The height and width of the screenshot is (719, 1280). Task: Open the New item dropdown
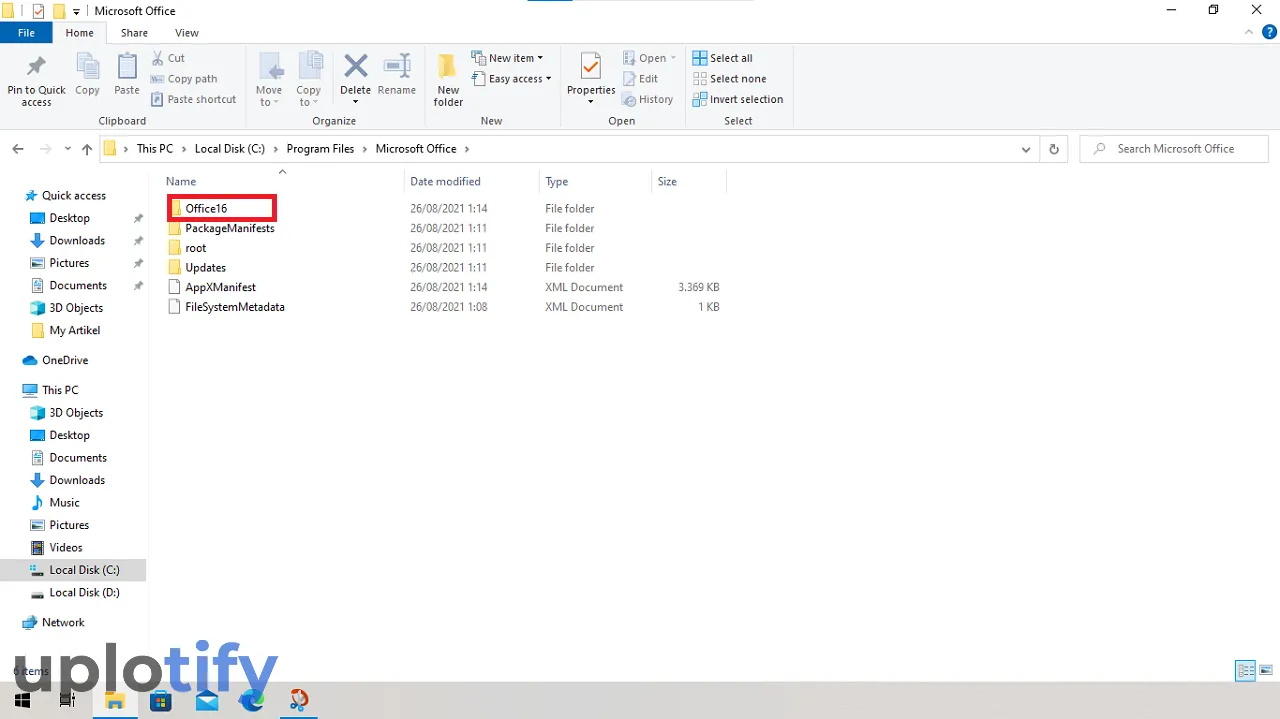(507, 58)
